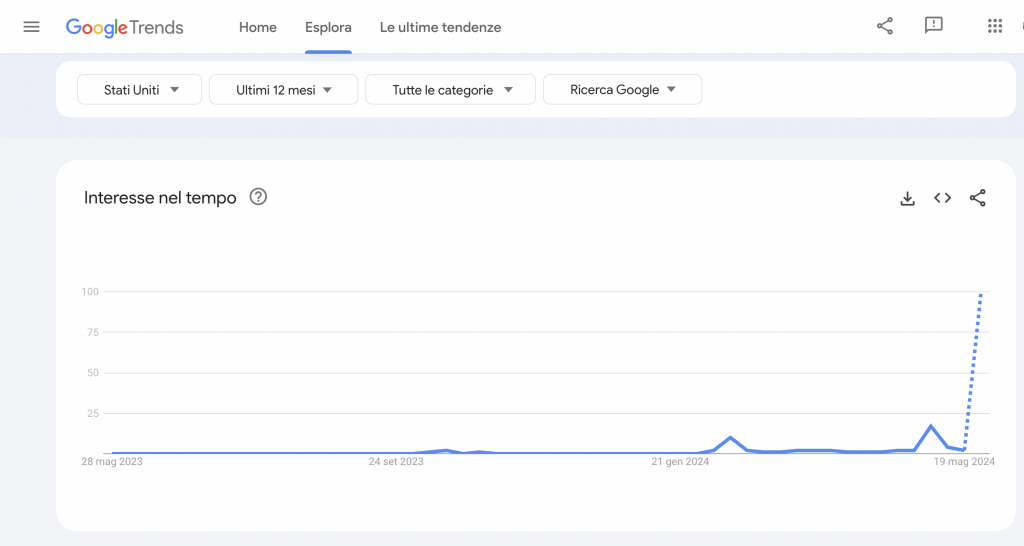The image size is (1024, 546).
Task: Open the Google apps grid
Action: click(995, 26)
